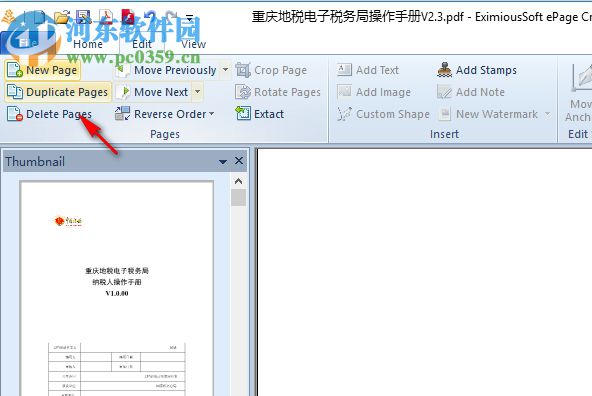Click the save icon in quick access toolbar
The width and height of the screenshot is (592, 396).
pyautogui.click(x=83, y=17)
